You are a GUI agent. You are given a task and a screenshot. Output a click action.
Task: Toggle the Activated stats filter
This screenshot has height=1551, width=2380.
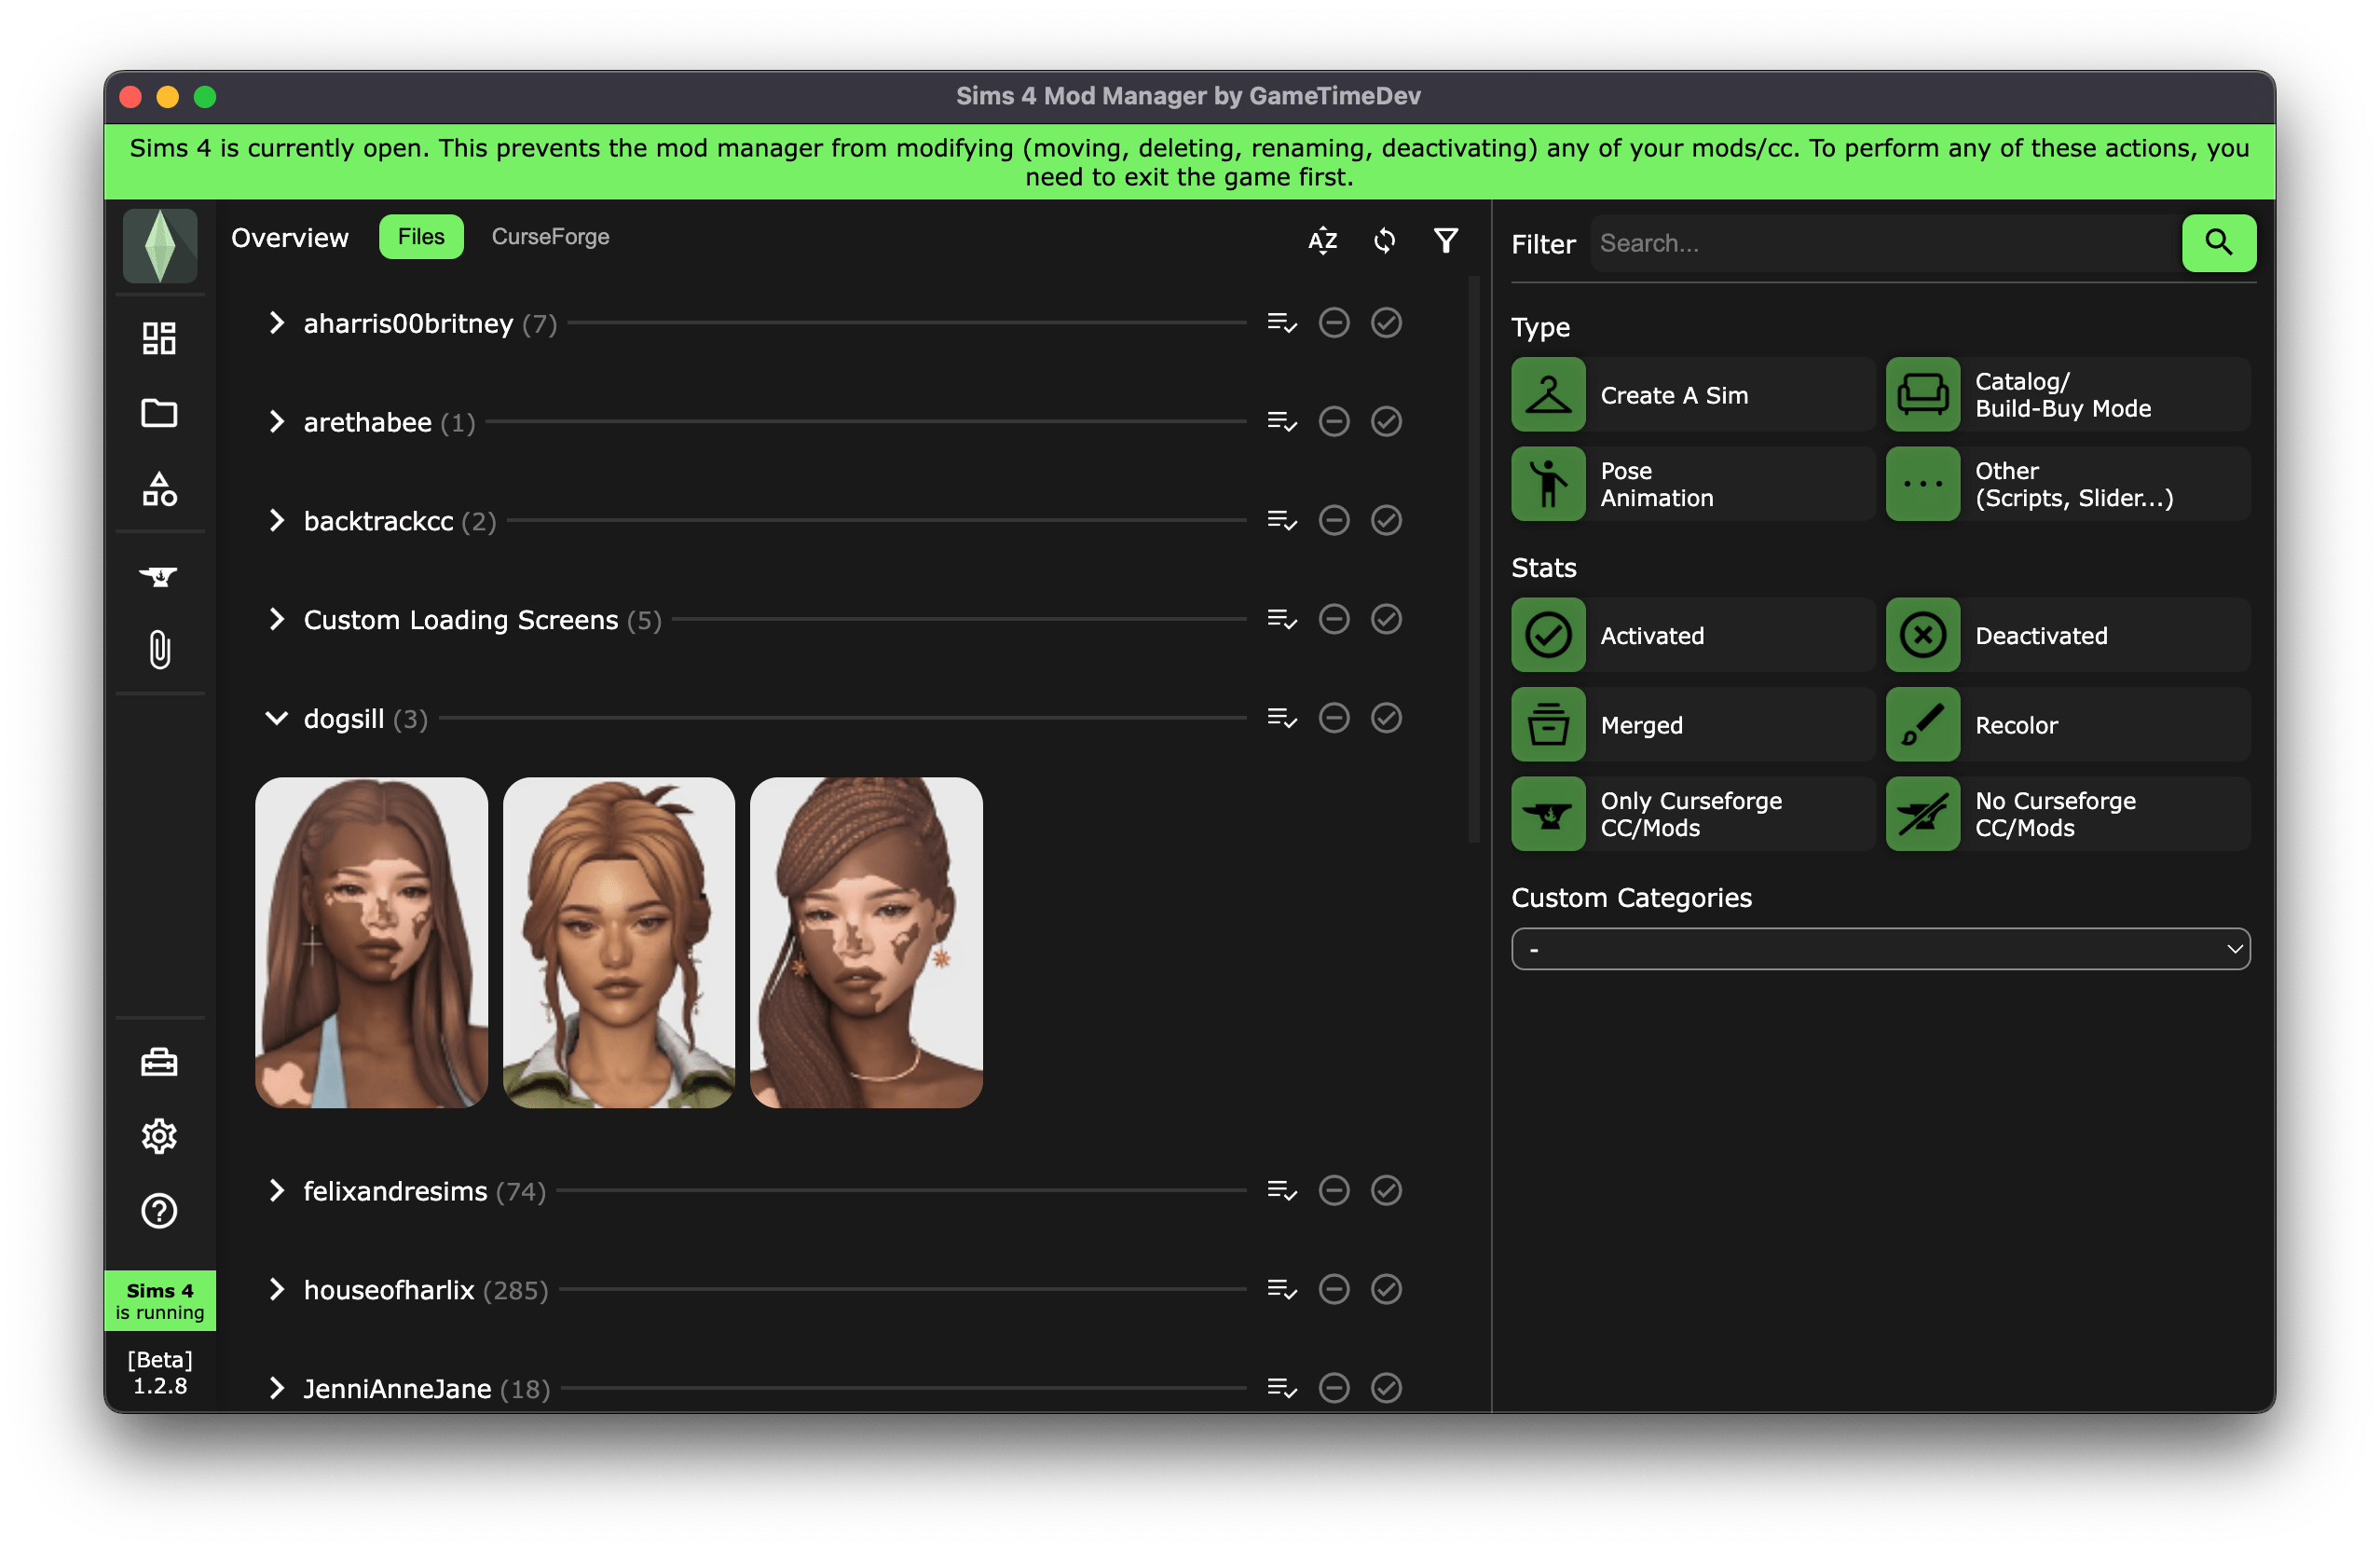click(x=1692, y=636)
